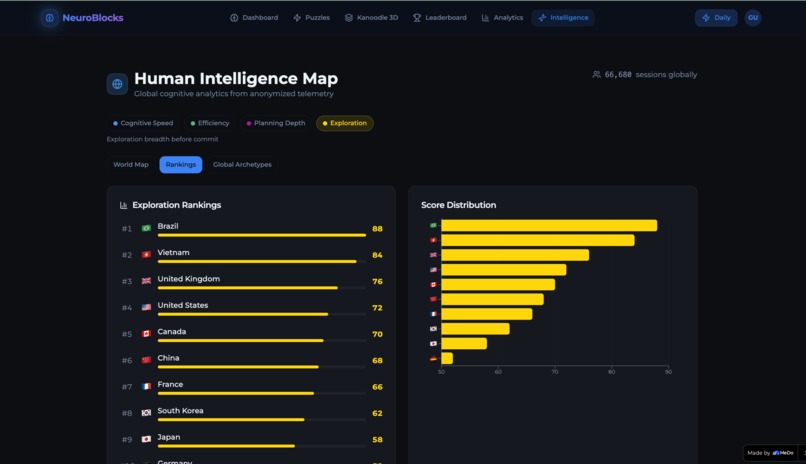Click the South Korea flag in rankings
Viewport: 806px width, 464px height.
pyautogui.click(x=146, y=413)
